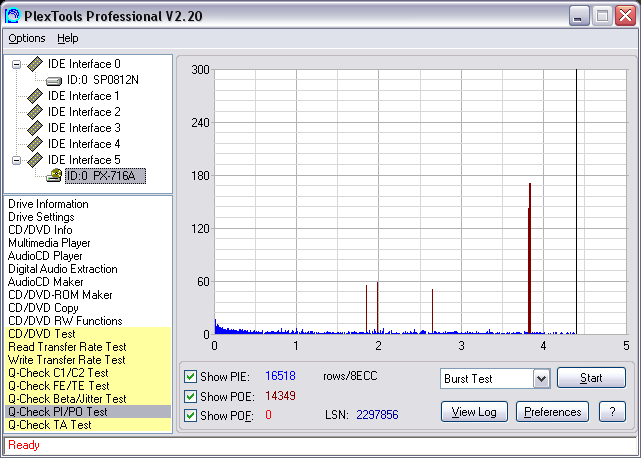Open Drive Information function
The image size is (641, 458).
click(x=48, y=204)
